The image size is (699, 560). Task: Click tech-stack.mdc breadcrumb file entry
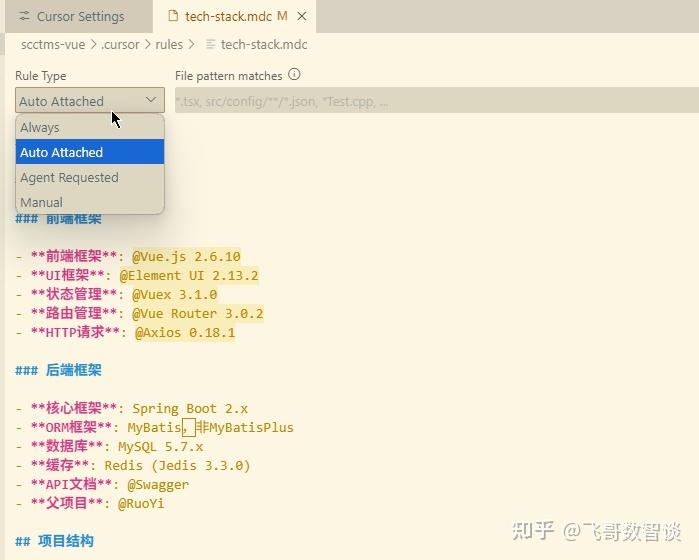(264, 45)
